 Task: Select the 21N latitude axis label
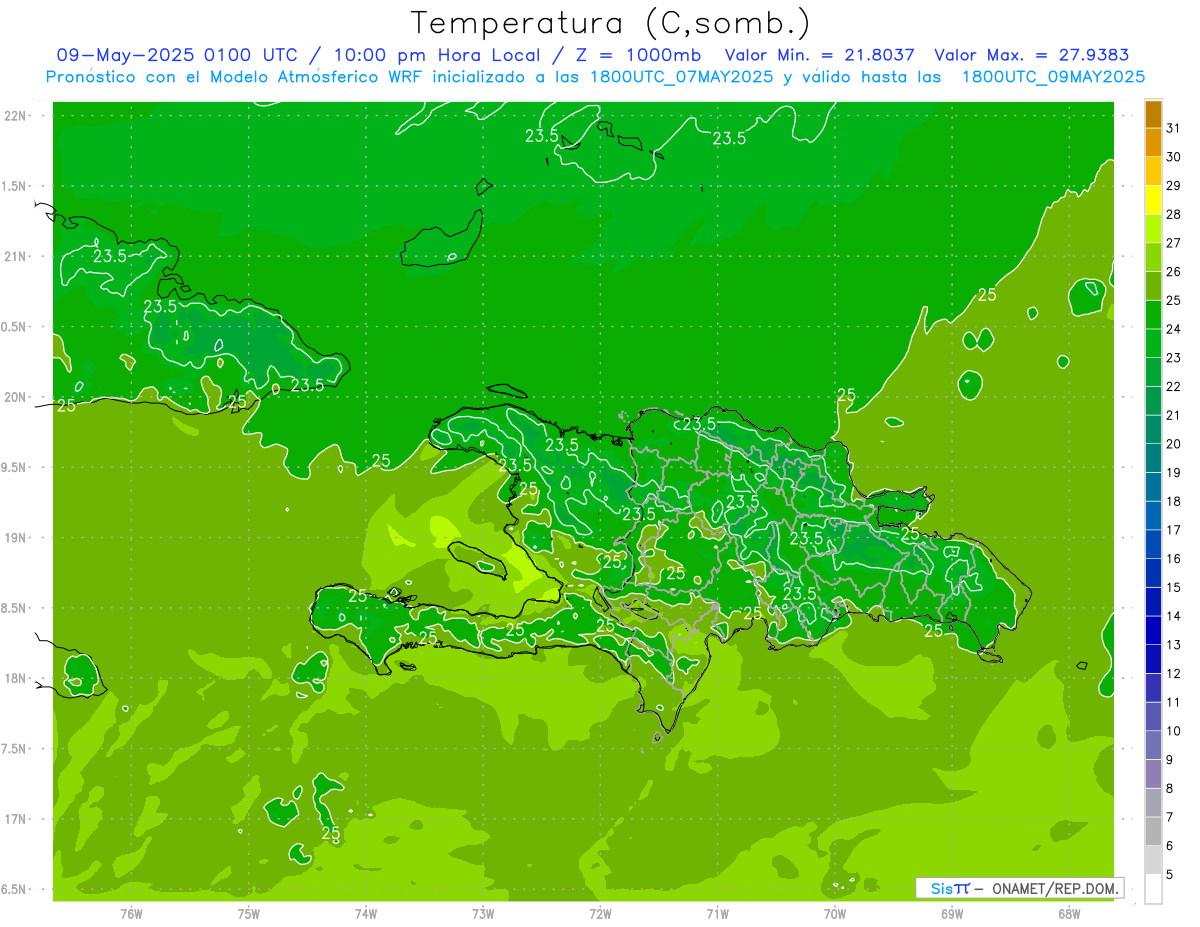16,256
